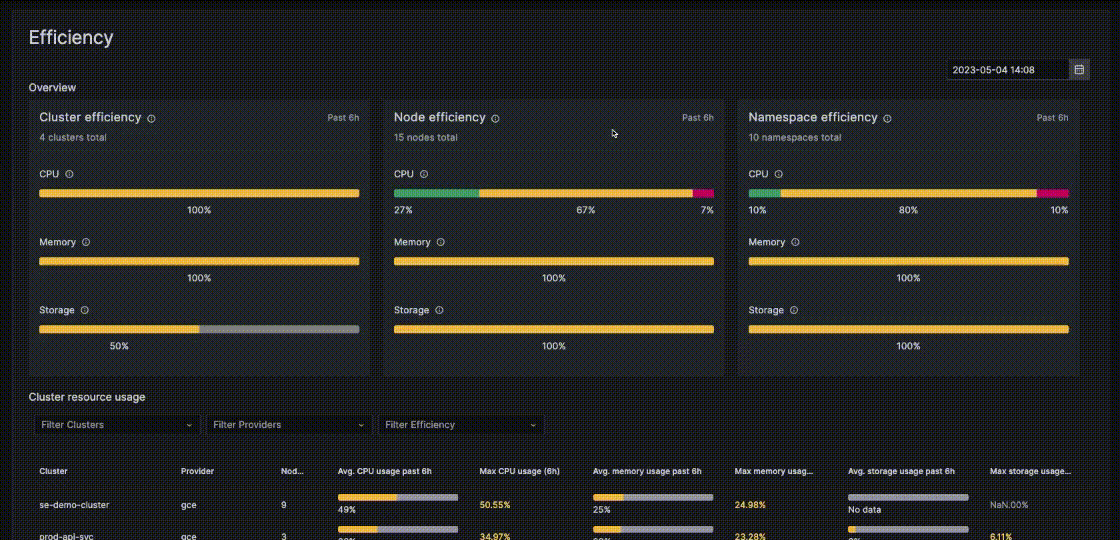Screen dimensions: 1120x540
Task: Sort by Max CPU usage (6h) column
Action: pyautogui.click(x=518, y=471)
